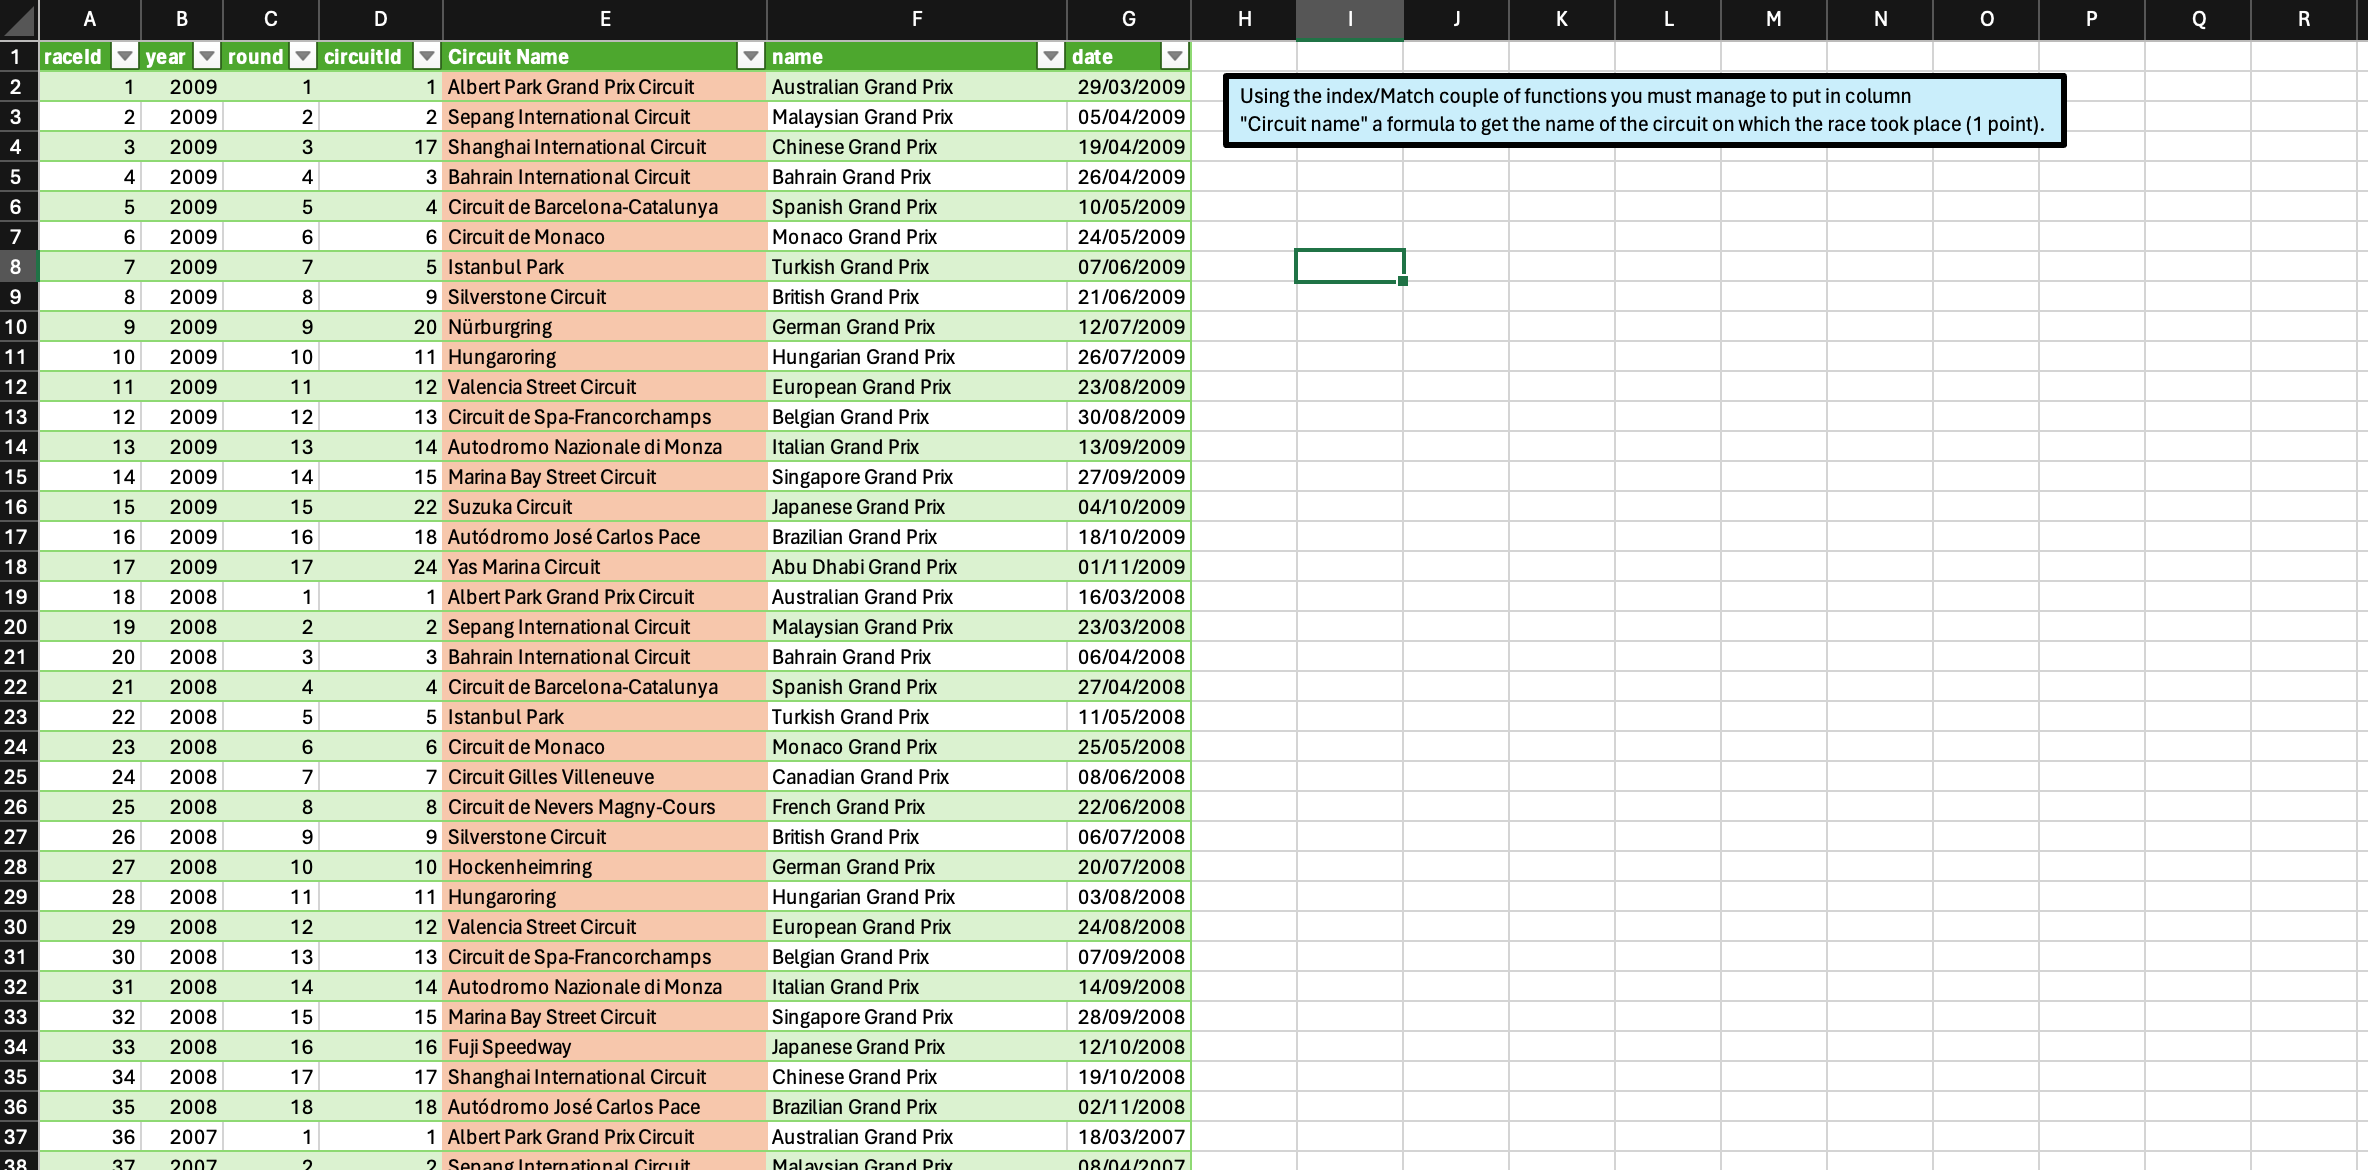Open the Circuit Name filter dropdown
This screenshot has height=1170, width=2368.
click(x=751, y=56)
